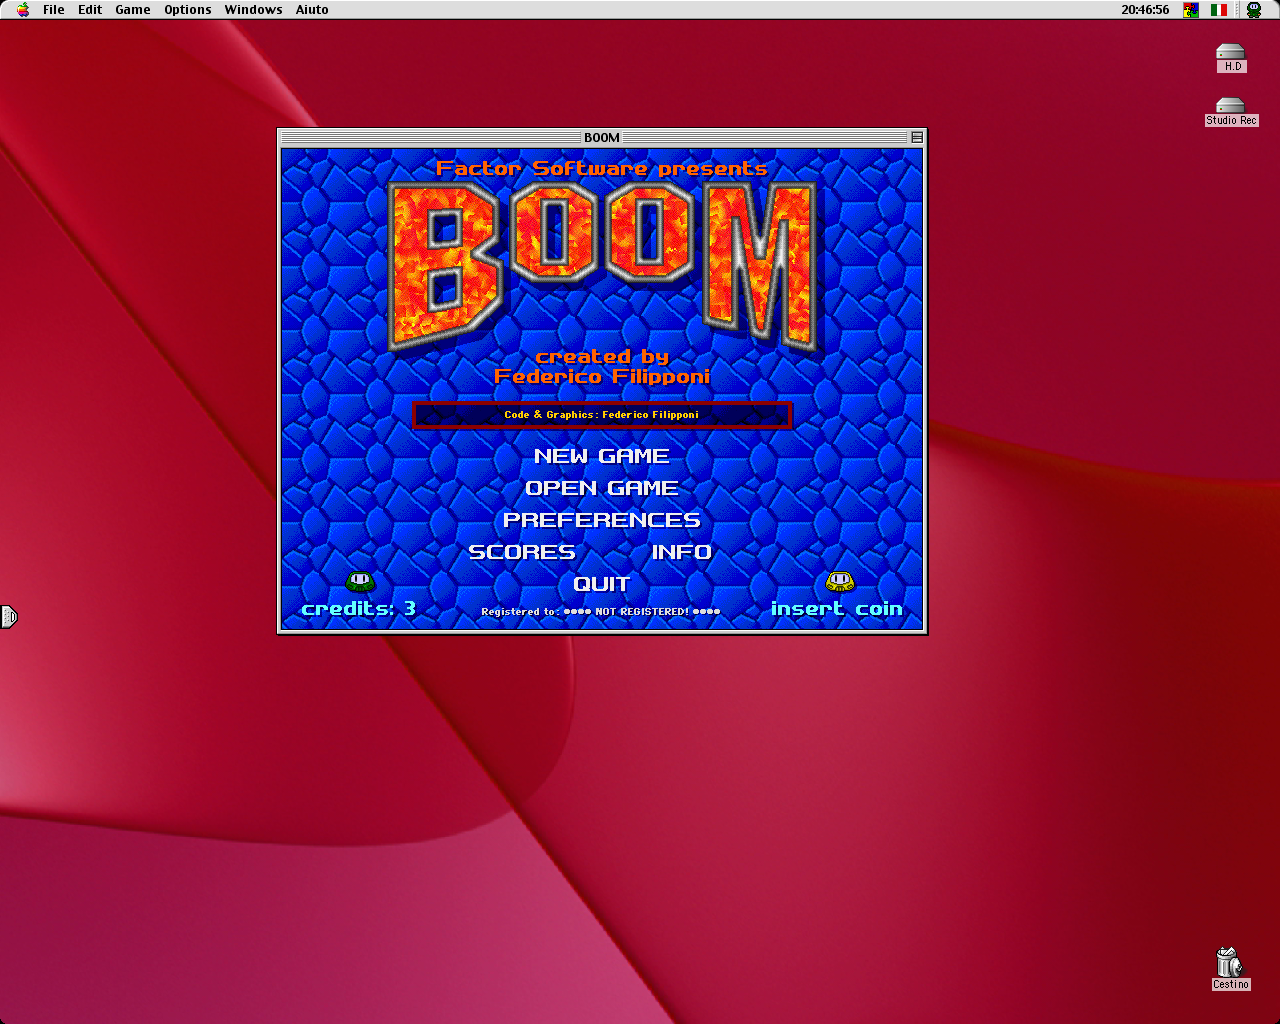Click the credits: 3 counter
The width and height of the screenshot is (1280, 1024).
click(x=358, y=608)
